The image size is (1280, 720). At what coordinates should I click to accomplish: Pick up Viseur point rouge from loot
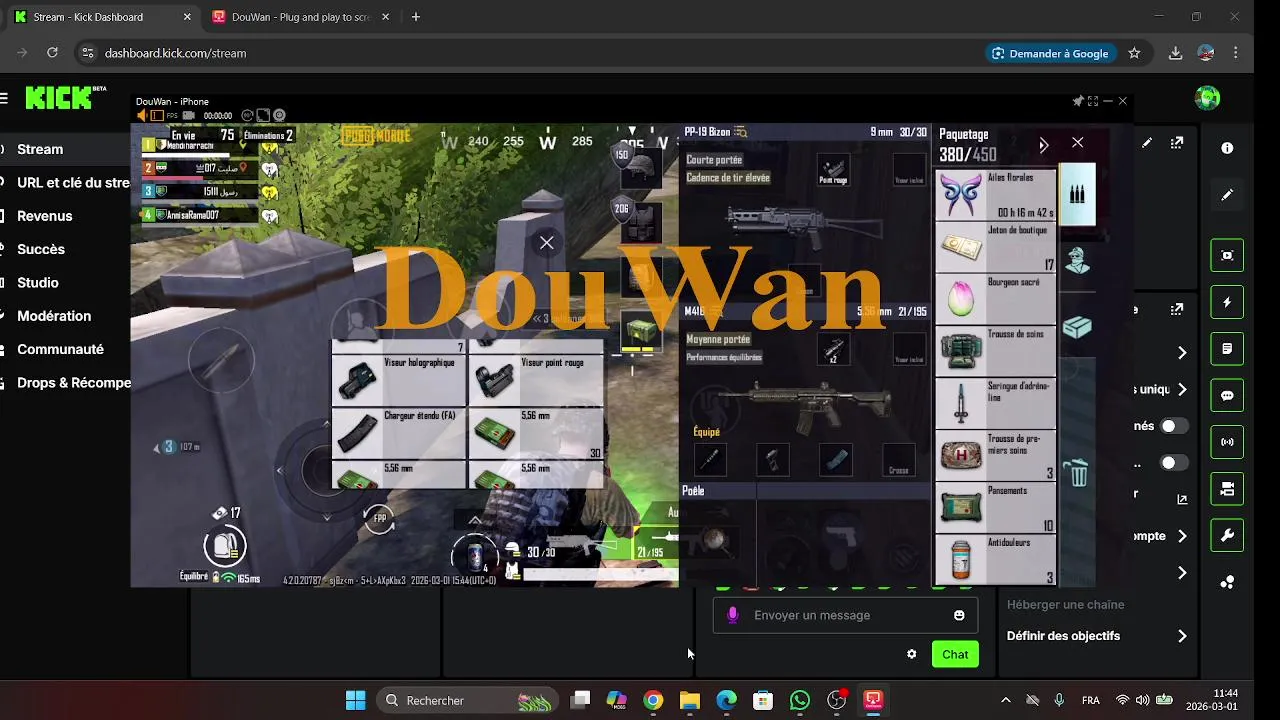tap(536, 381)
